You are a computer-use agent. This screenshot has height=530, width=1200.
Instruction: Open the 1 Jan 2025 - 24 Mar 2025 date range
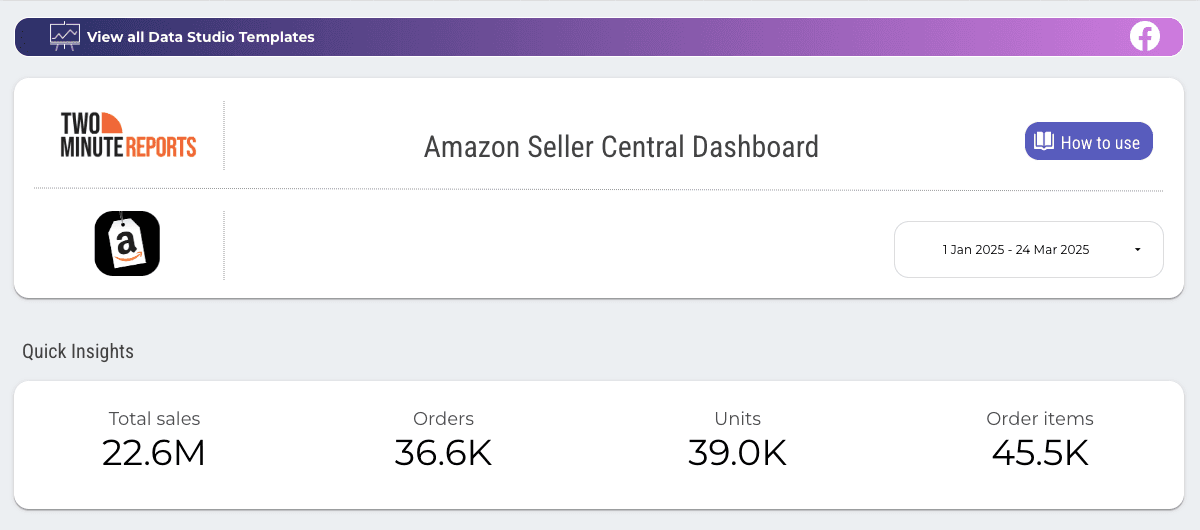point(1015,250)
